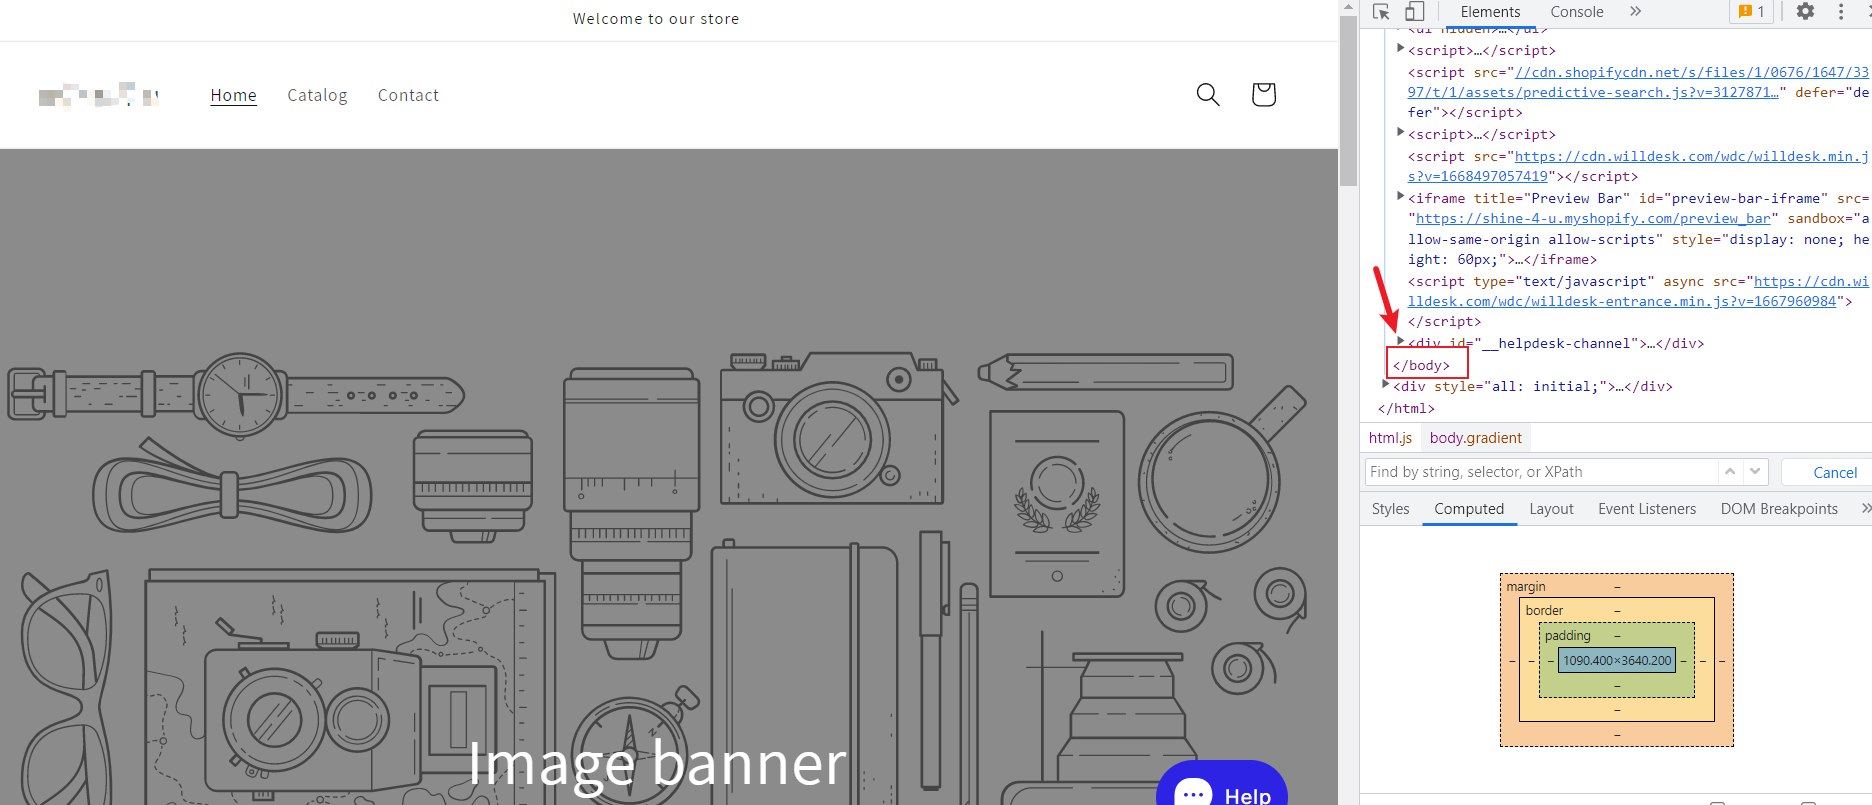Expand the script node above willdesk.min.js
The width and height of the screenshot is (1872, 805).
pos(1400,131)
